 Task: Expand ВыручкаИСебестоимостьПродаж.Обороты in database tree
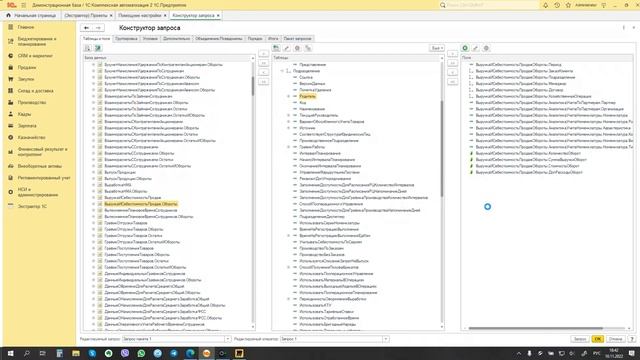[93, 204]
